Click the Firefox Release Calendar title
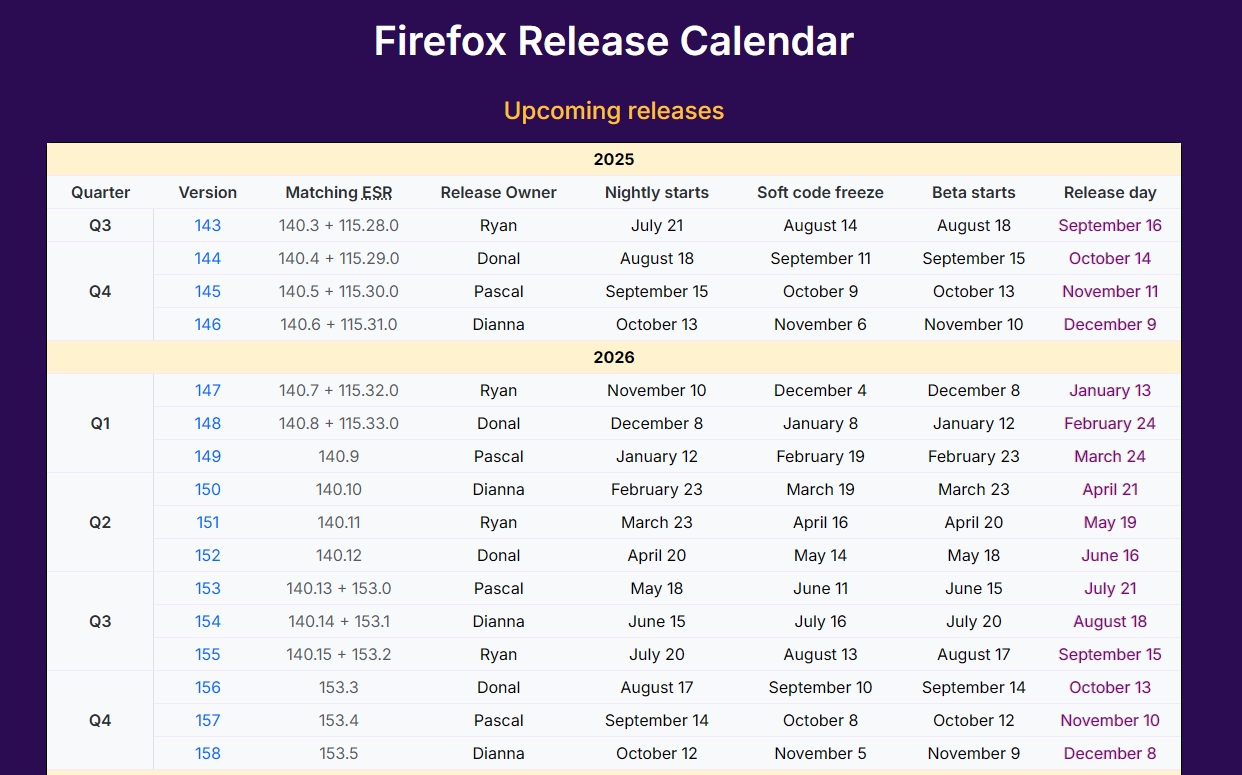This screenshot has width=1242, height=775. click(x=614, y=41)
